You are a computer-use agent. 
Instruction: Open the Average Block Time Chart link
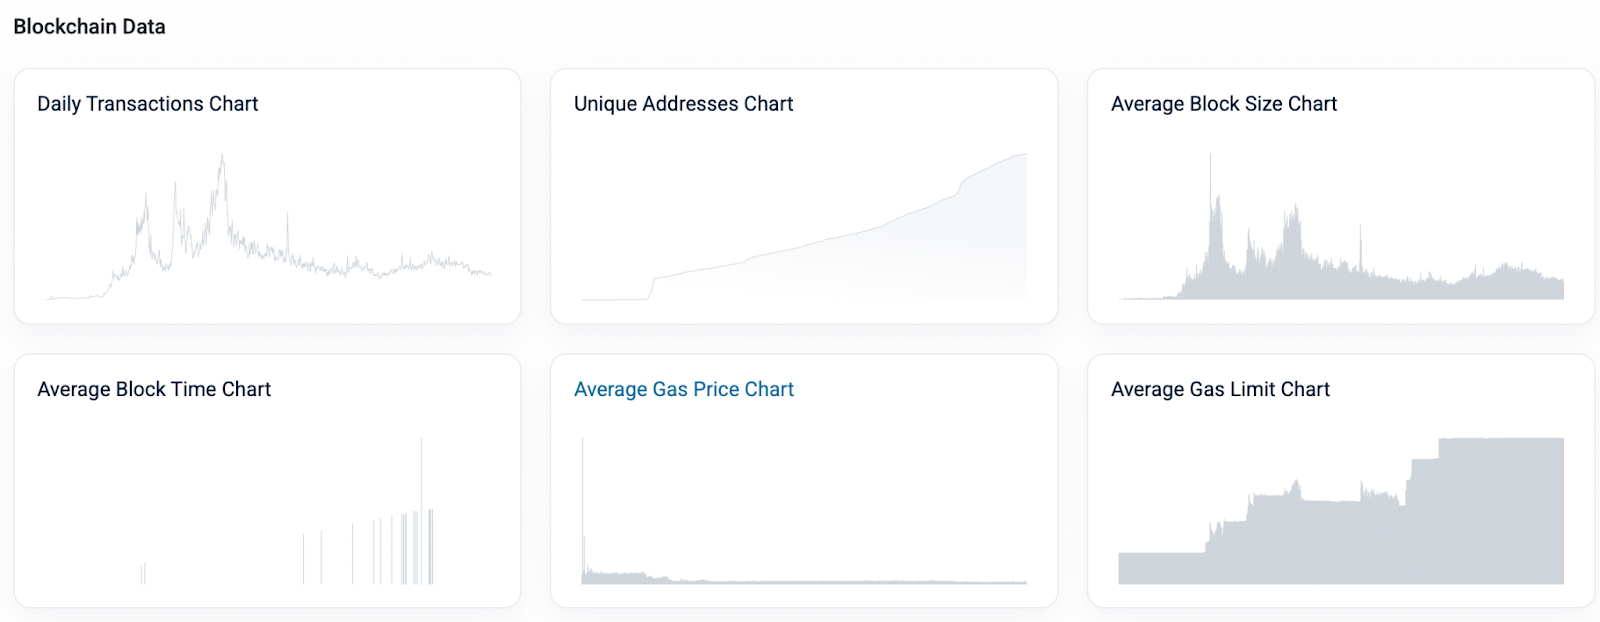[154, 389]
